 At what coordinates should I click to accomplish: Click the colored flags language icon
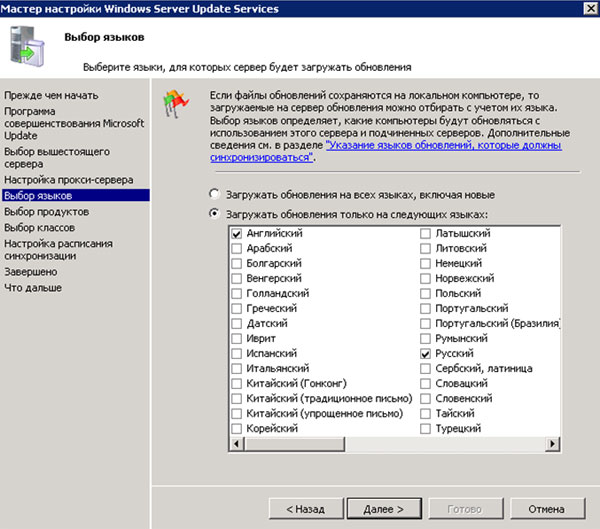(x=176, y=103)
